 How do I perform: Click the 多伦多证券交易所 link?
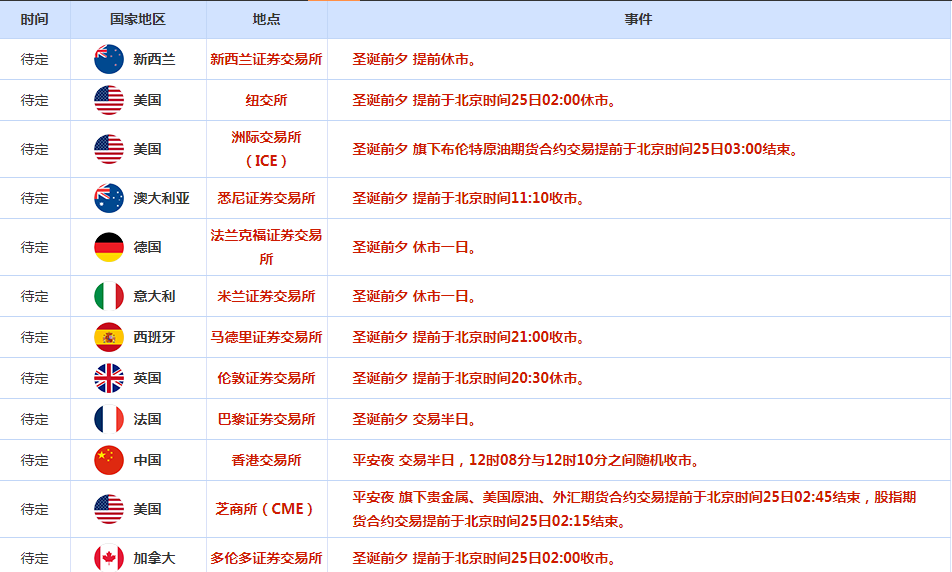(266, 558)
